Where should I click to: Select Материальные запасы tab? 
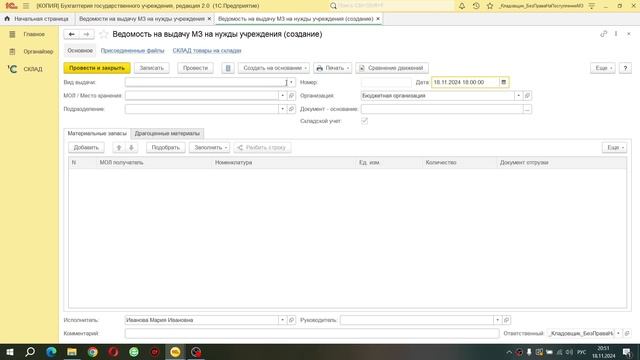[97, 133]
